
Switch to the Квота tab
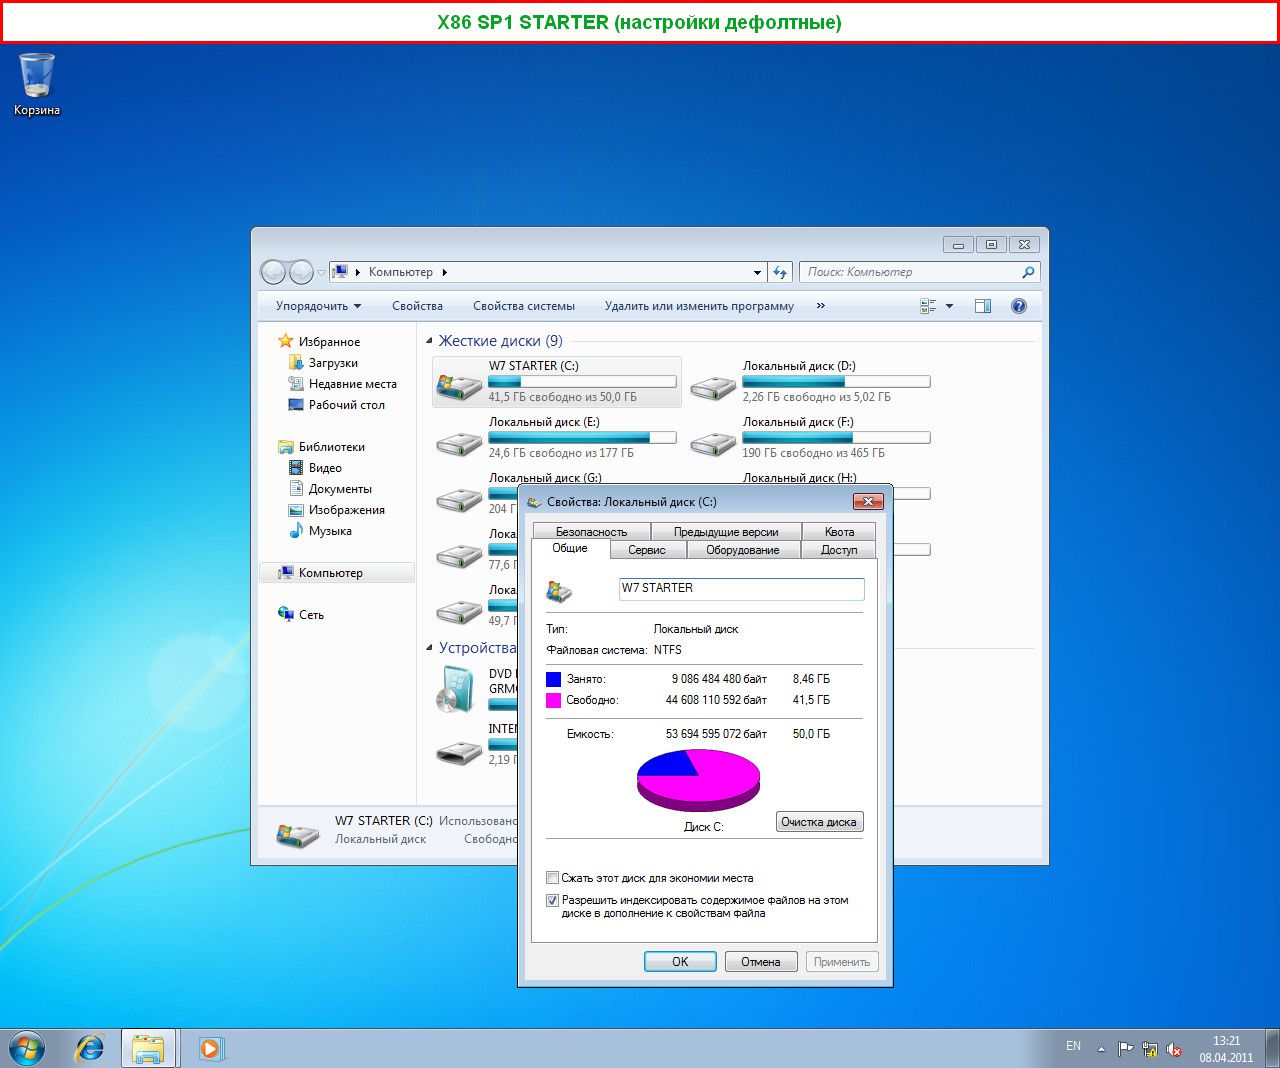click(839, 532)
